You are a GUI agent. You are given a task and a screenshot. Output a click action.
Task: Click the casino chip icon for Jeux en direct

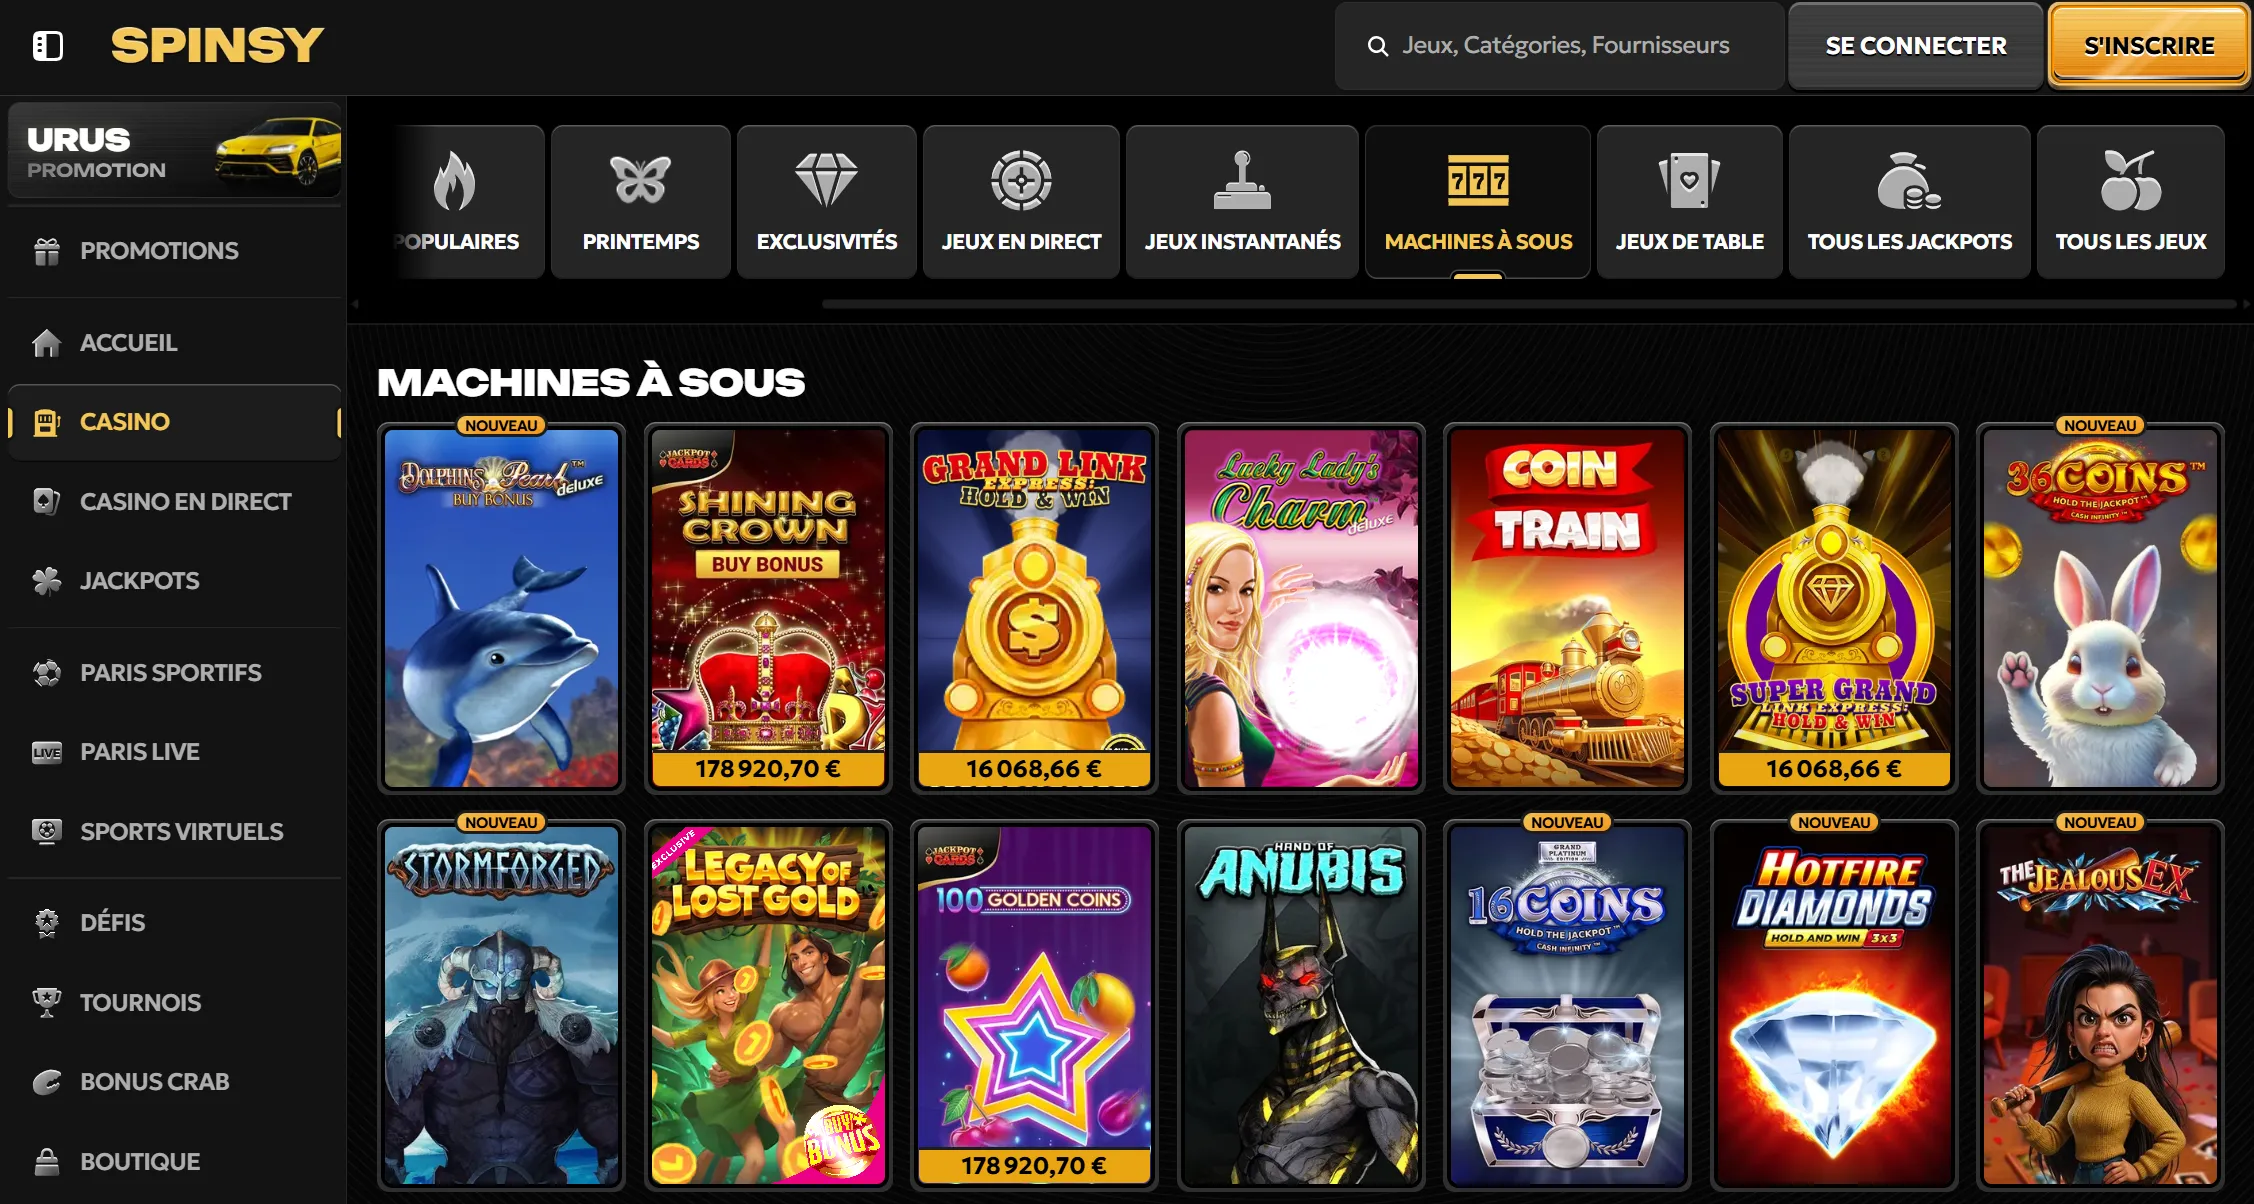(x=1021, y=181)
